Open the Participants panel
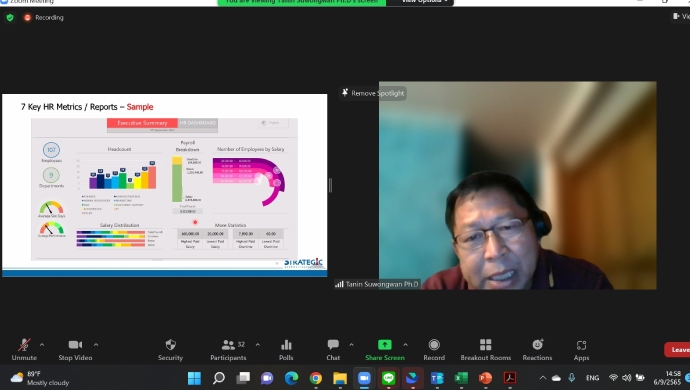 228,350
